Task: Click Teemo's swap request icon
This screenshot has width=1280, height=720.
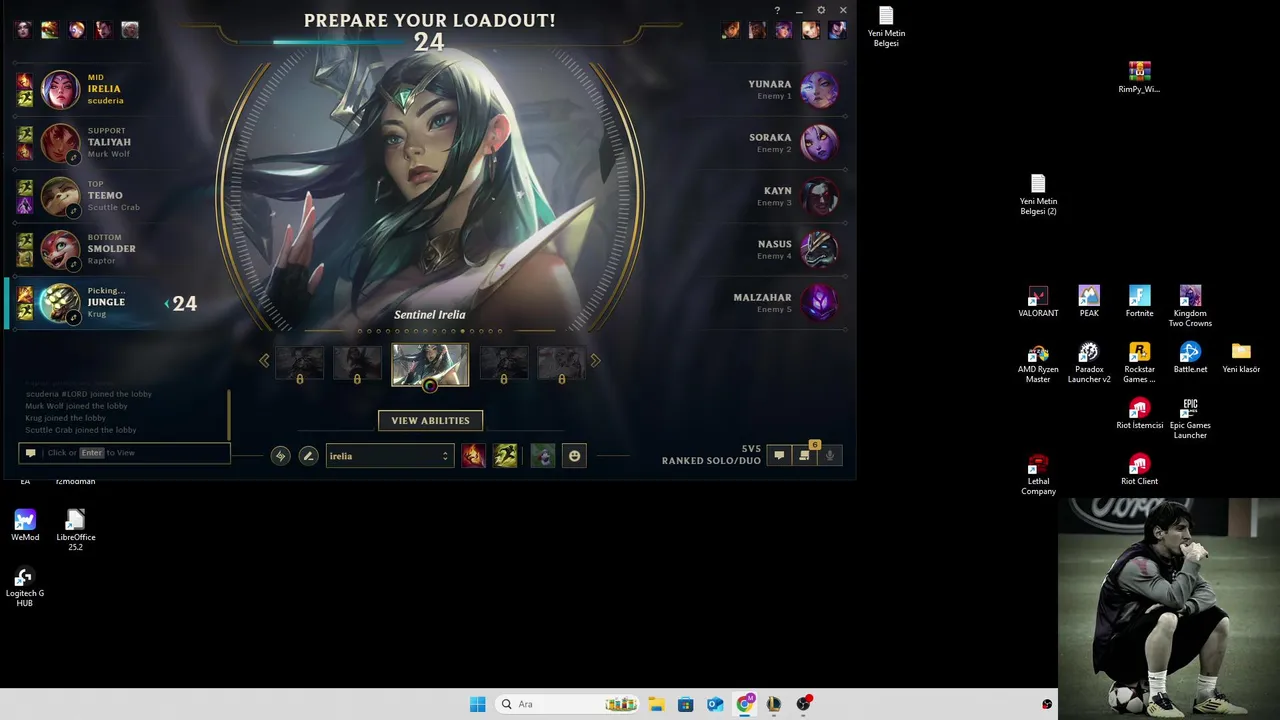Action: [73, 211]
